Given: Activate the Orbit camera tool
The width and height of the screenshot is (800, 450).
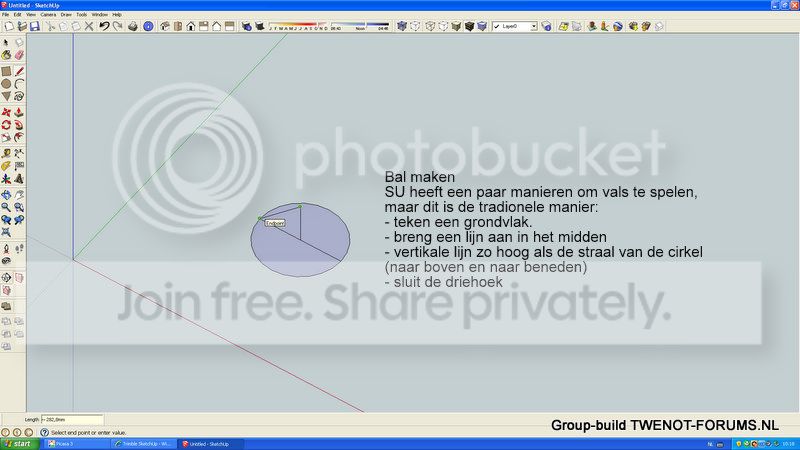Looking at the screenshot, I should [x=6, y=195].
